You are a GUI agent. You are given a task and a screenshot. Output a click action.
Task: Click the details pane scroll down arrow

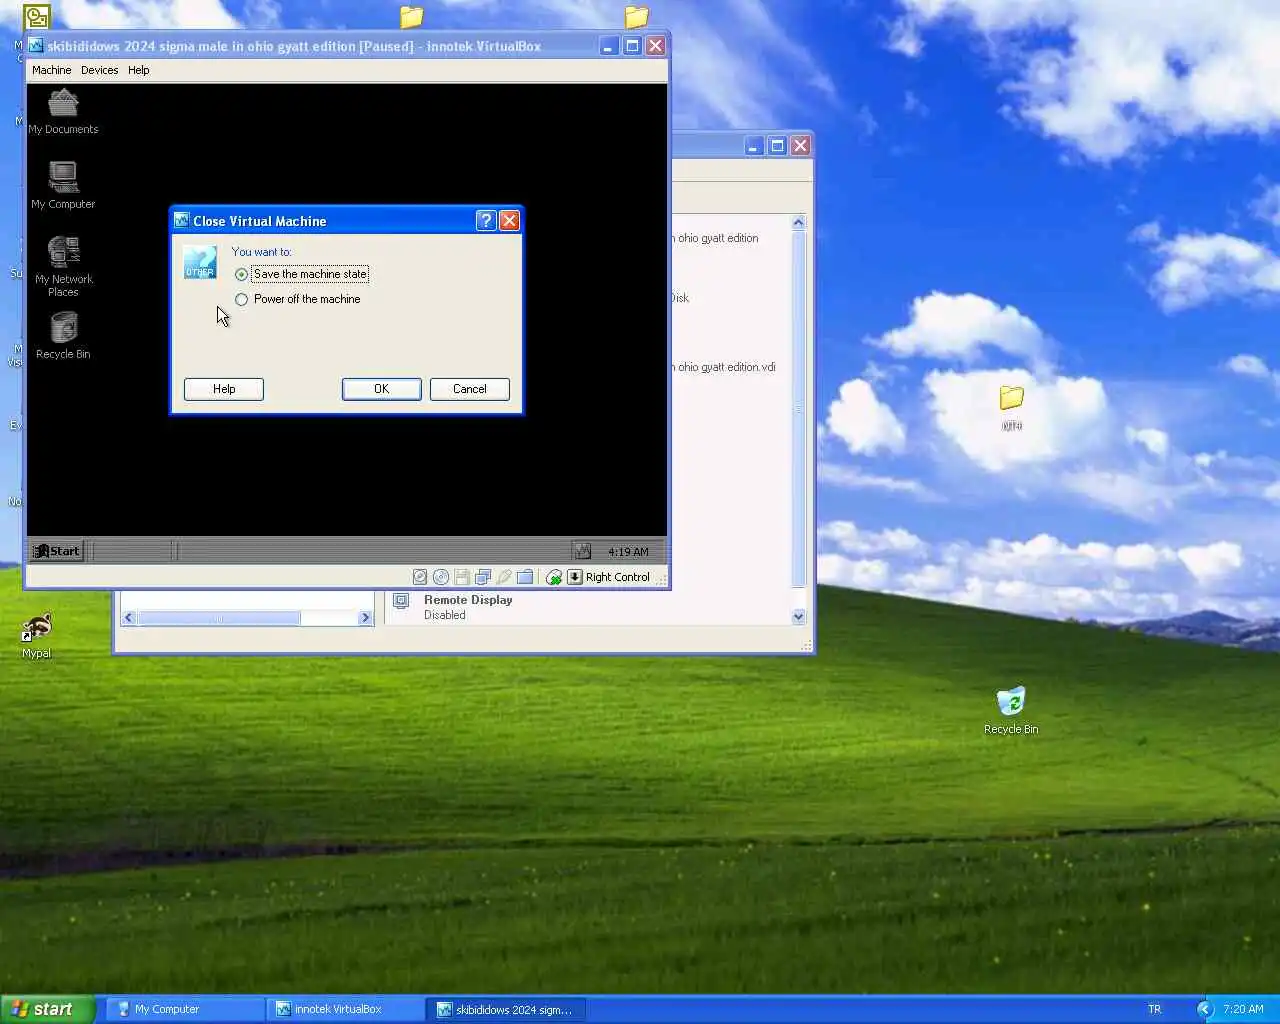click(798, 617)
